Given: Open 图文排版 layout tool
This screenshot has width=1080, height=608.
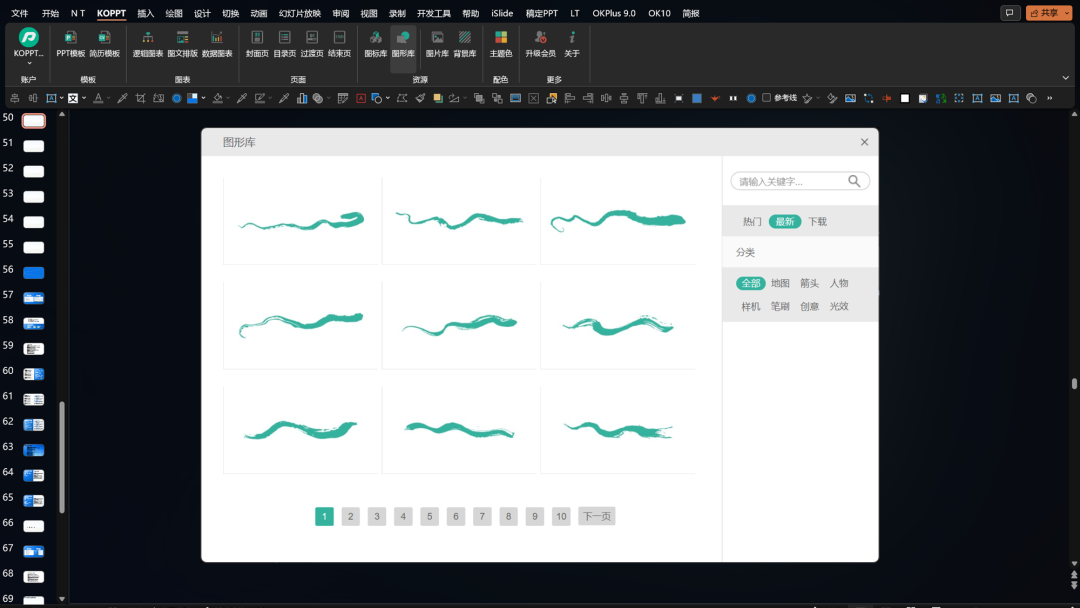Looking at the screenshot, I should tap(182, 43).
